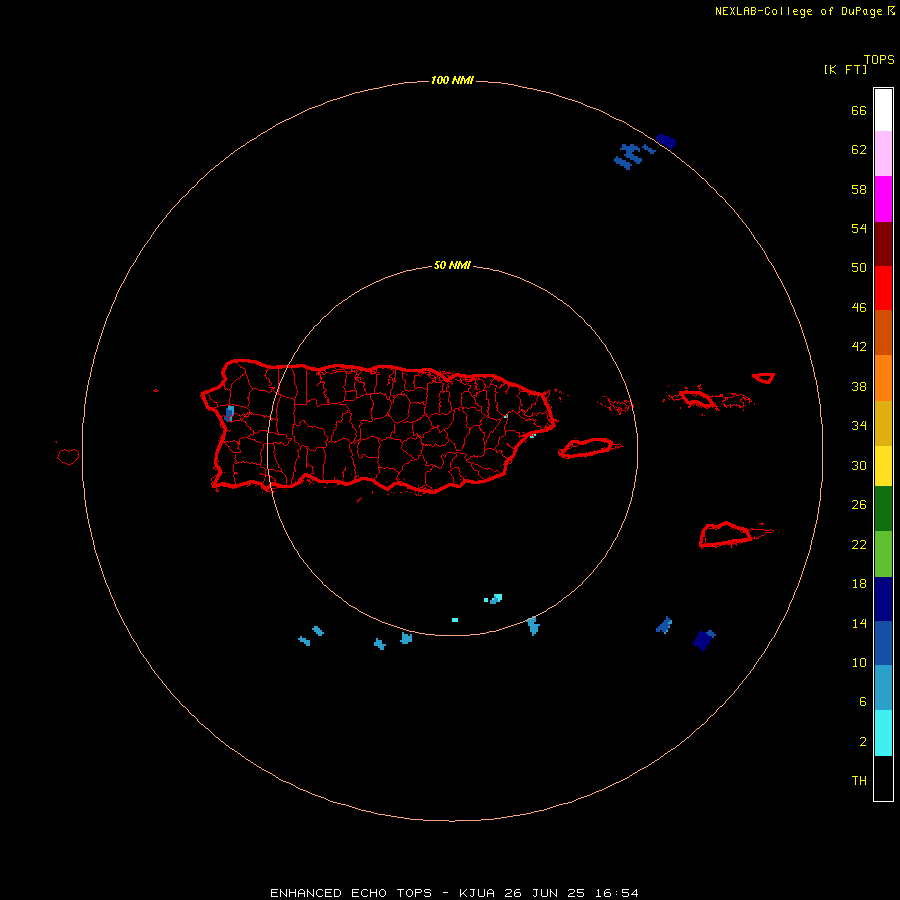Click the legend value '10'
Viewport: 900px width, 900px height.
859,662
